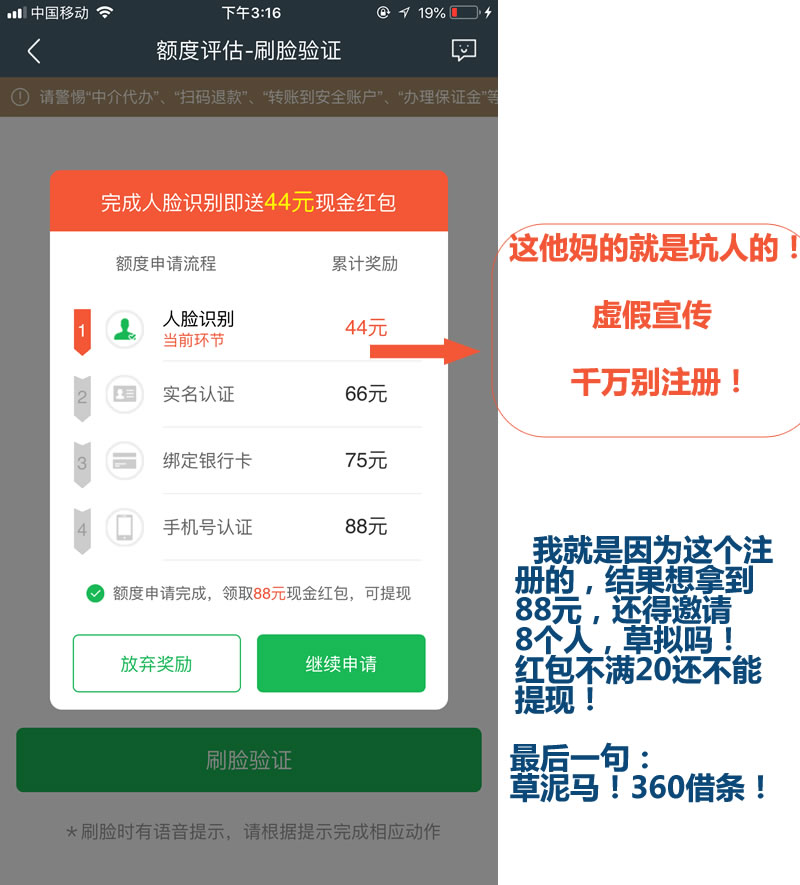Tap the phone verification icon
800x885 pixels.
click(x=124, y=527)
